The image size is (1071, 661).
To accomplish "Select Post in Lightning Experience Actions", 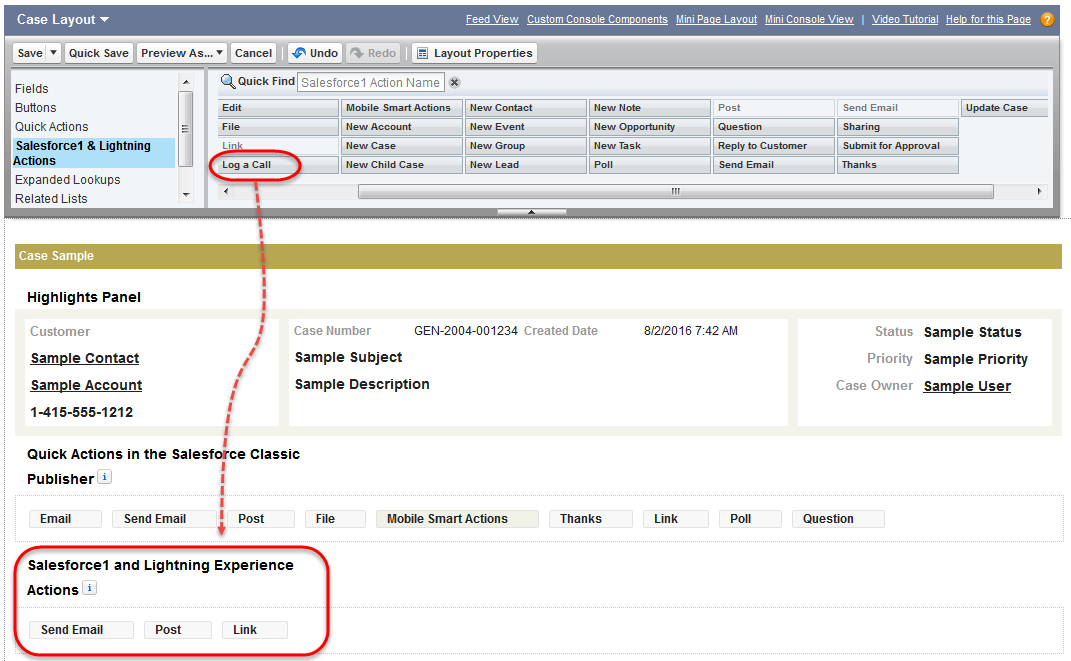I will click(x=178, y=630).
